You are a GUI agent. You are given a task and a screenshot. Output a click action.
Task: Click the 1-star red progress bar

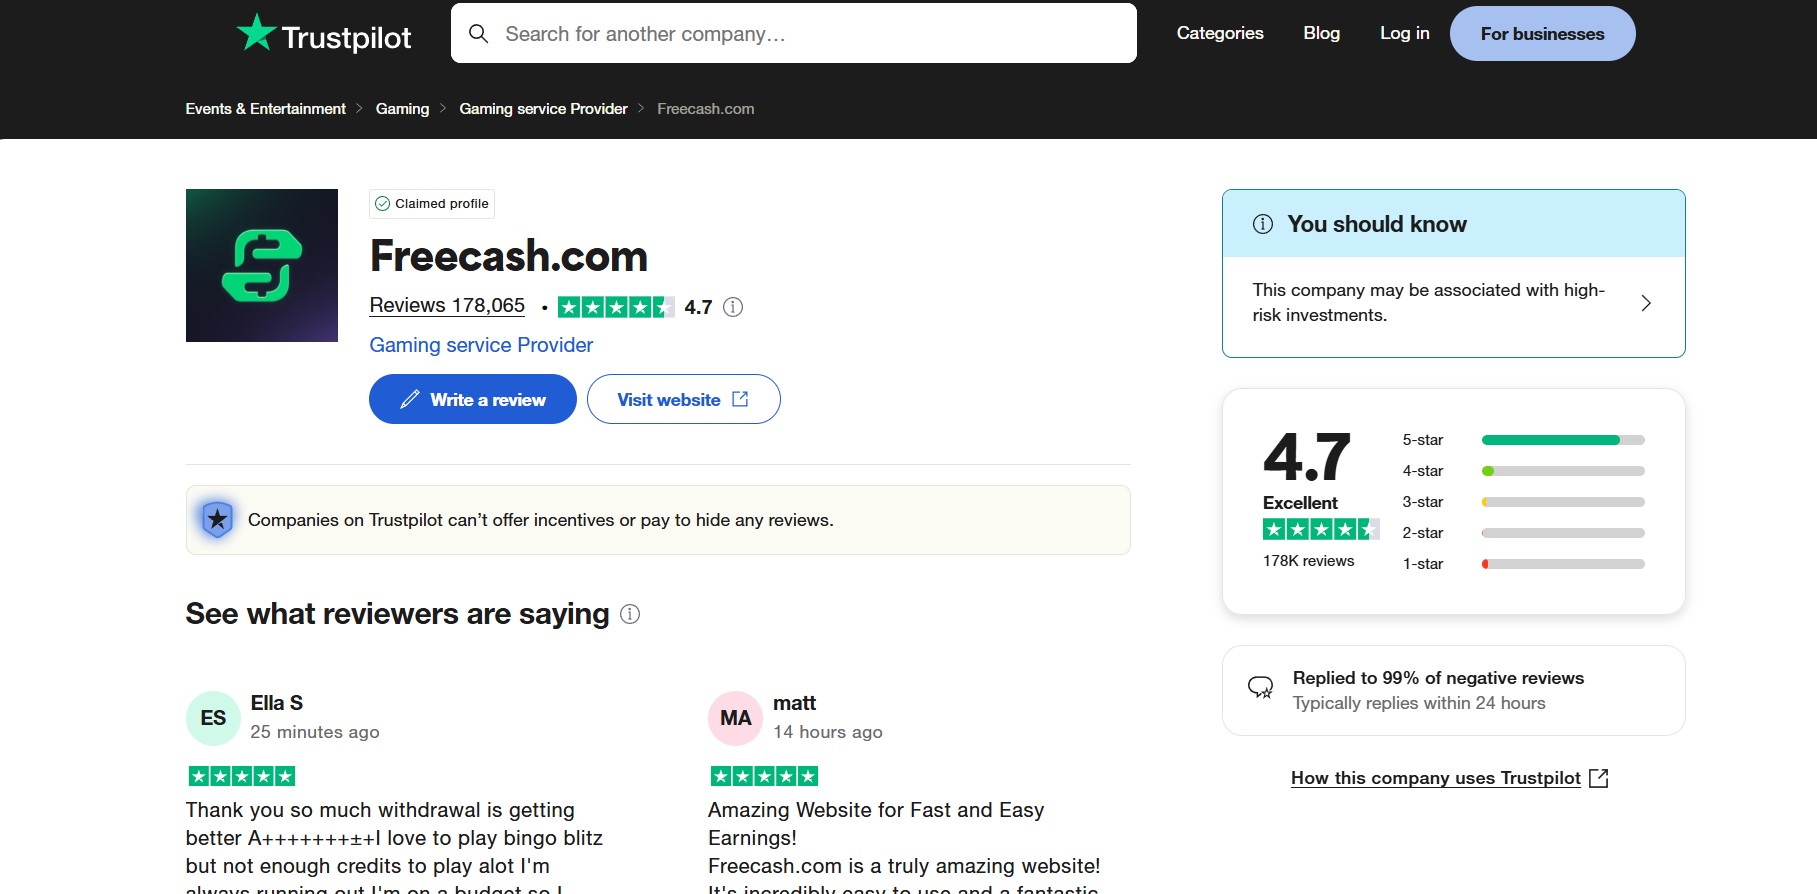(x=1563, y=564)
